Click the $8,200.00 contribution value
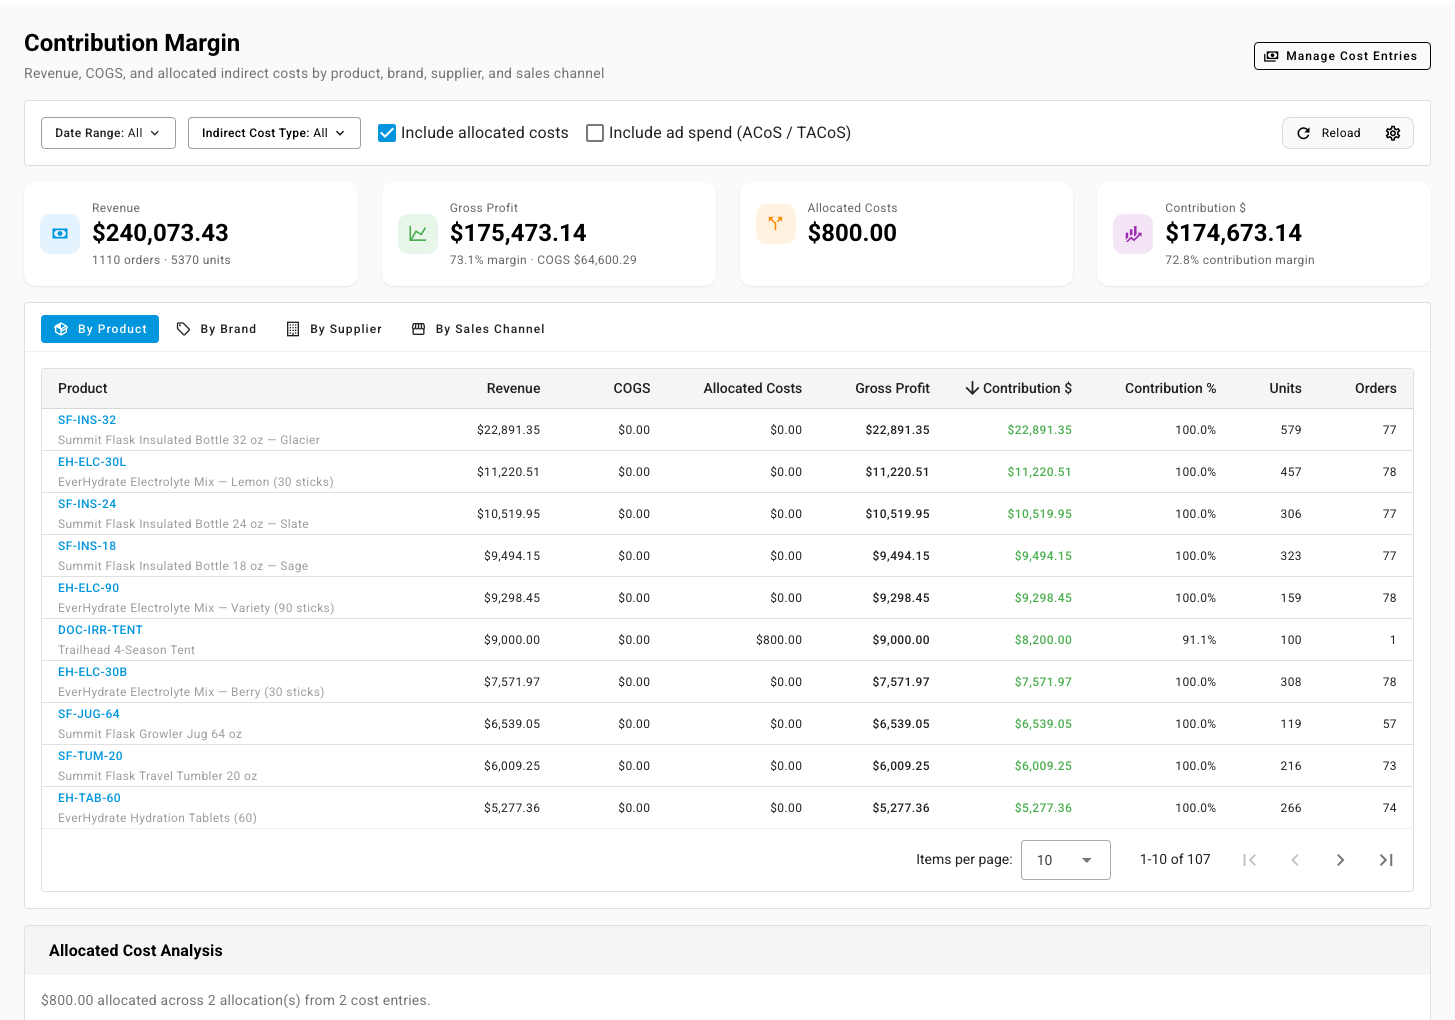The width and height of the screenshot is (1455, 1020). click(x=1043, y=640)
